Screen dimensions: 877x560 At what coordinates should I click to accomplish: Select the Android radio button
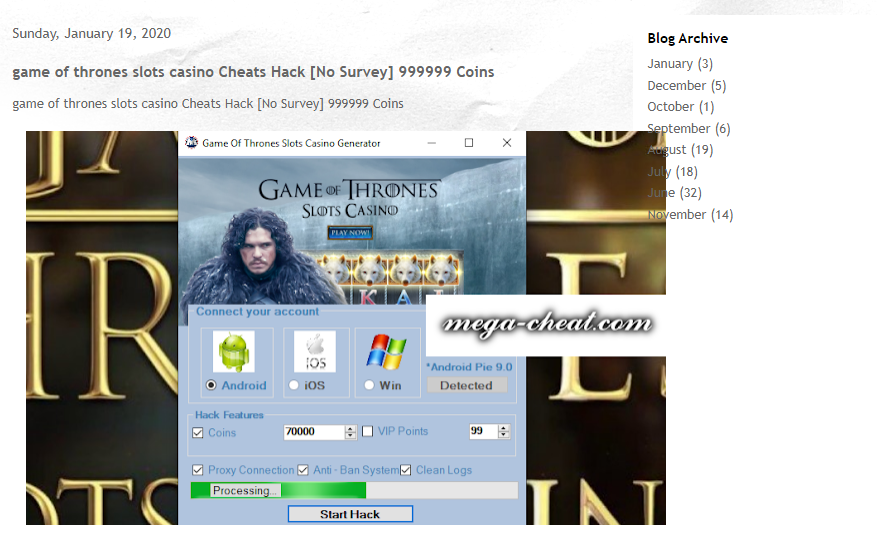point(211,385)
